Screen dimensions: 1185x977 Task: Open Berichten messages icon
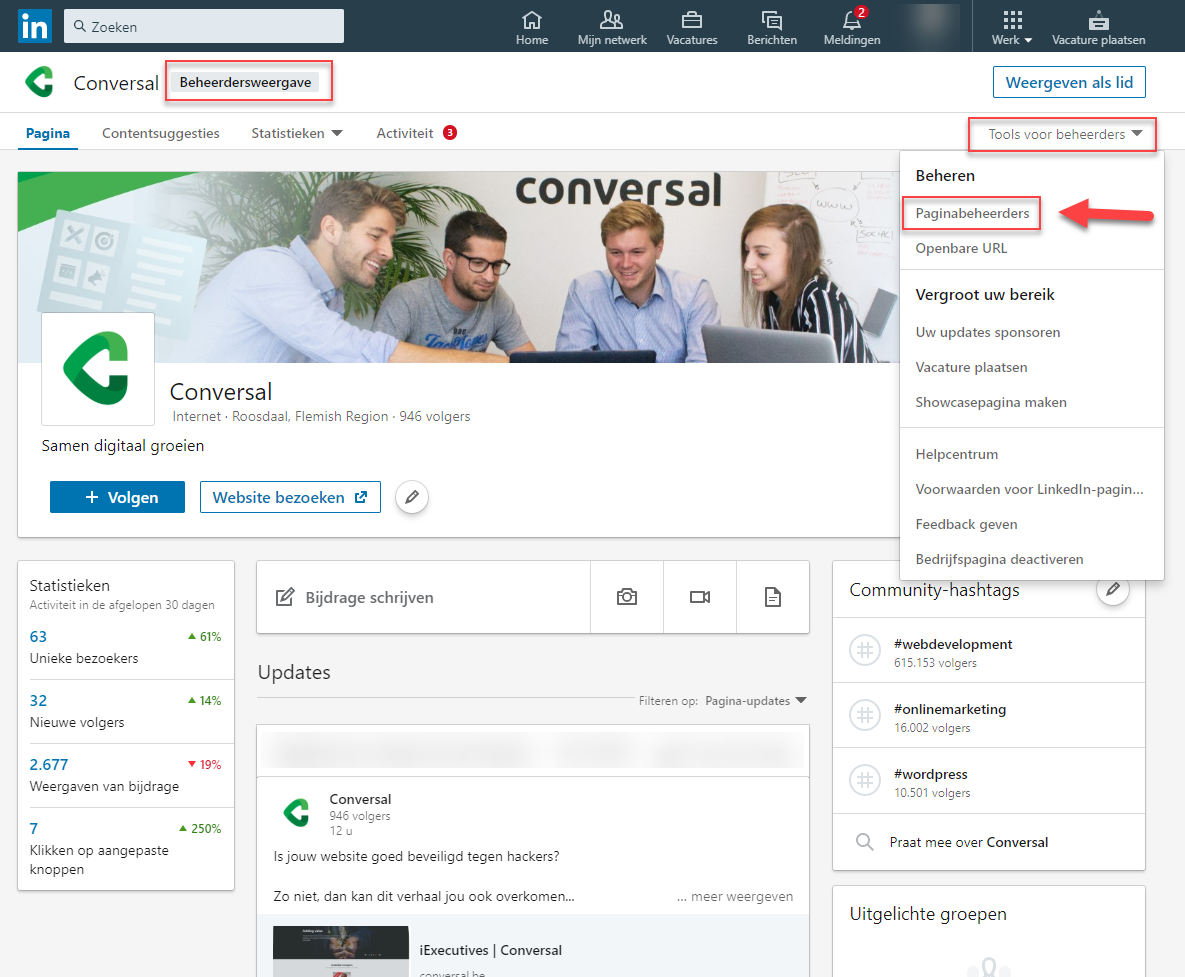click(x=772, y=20)
